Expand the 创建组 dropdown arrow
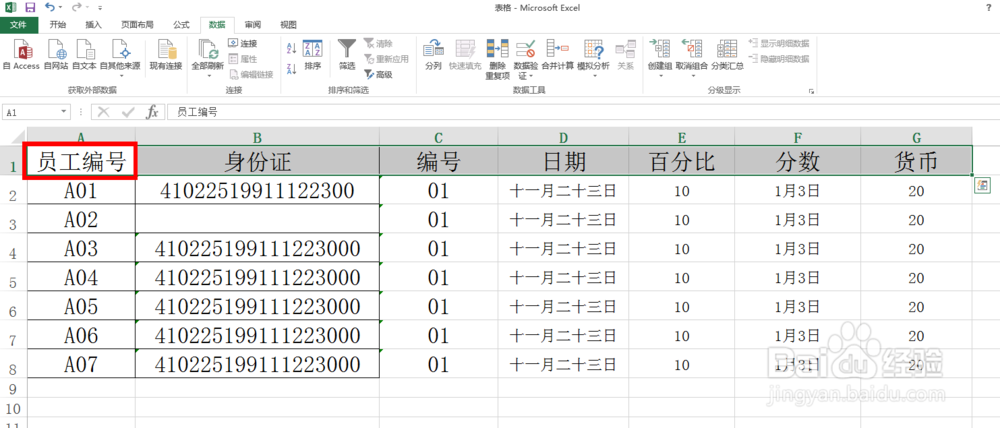The image size is (1000, 428). point(659,75)
